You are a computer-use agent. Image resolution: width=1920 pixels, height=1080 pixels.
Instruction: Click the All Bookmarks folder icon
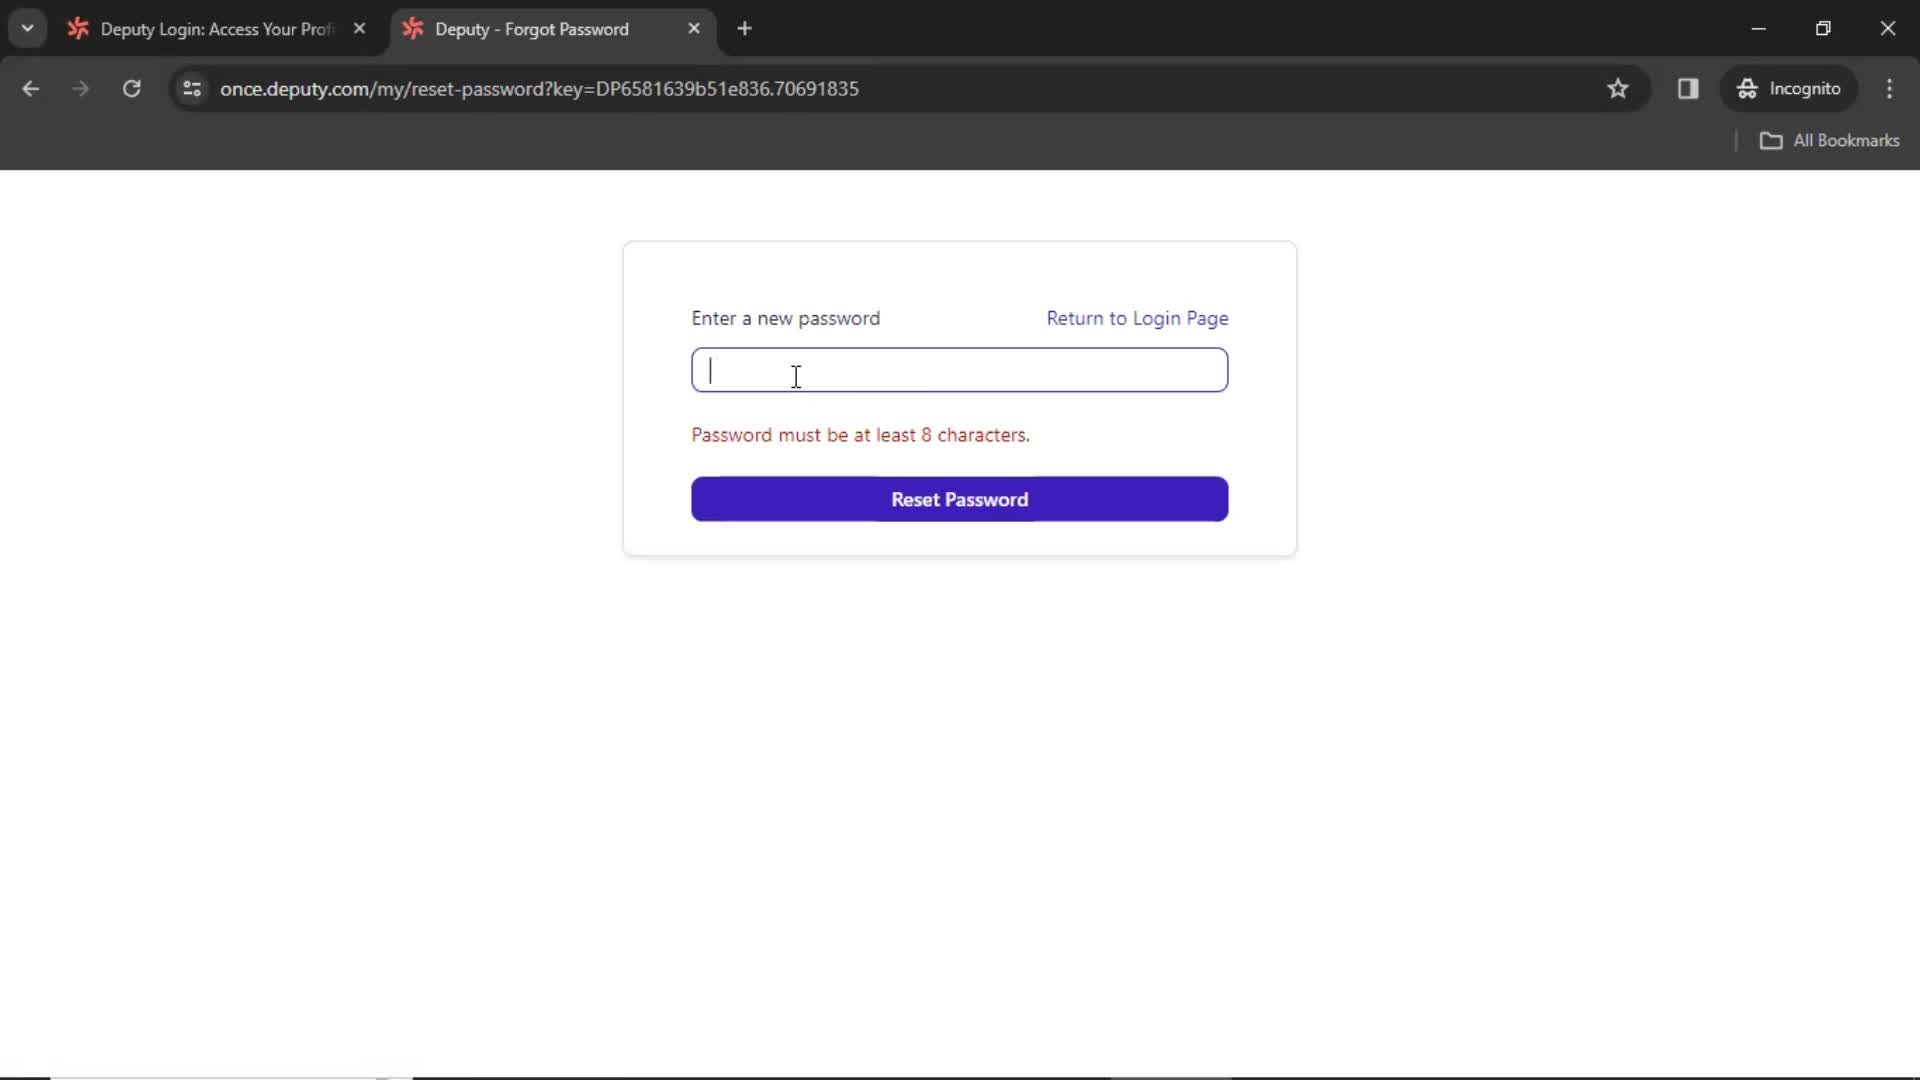coord(1771,140)
